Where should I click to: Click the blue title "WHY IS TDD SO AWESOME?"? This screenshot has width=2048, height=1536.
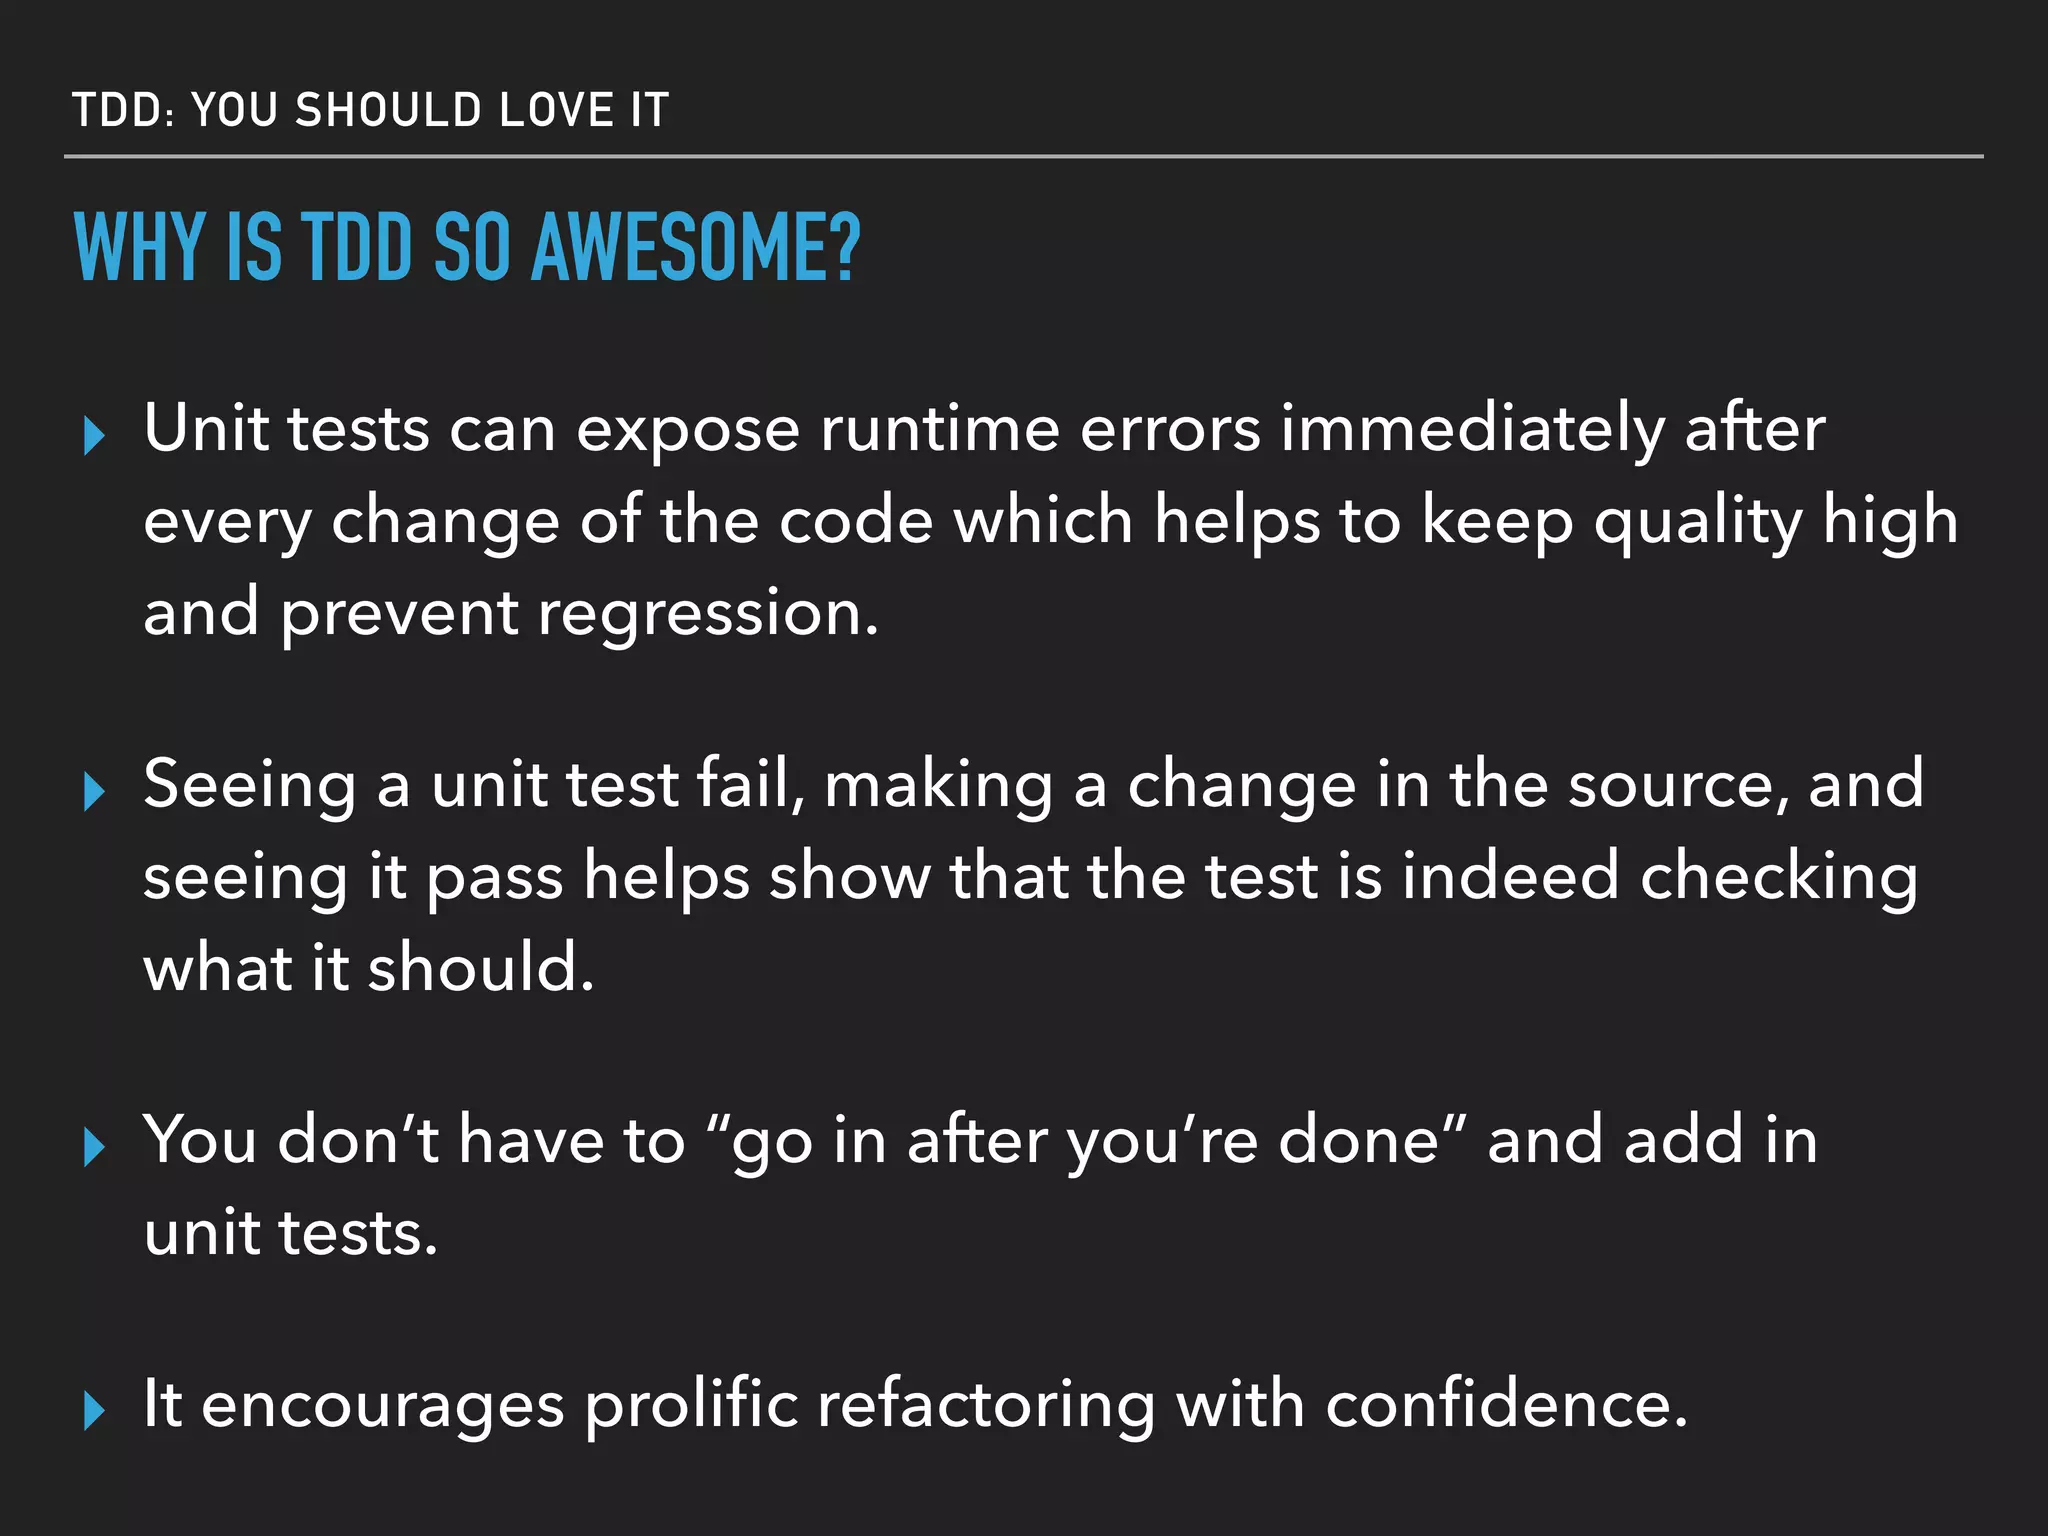pos(466,247)
